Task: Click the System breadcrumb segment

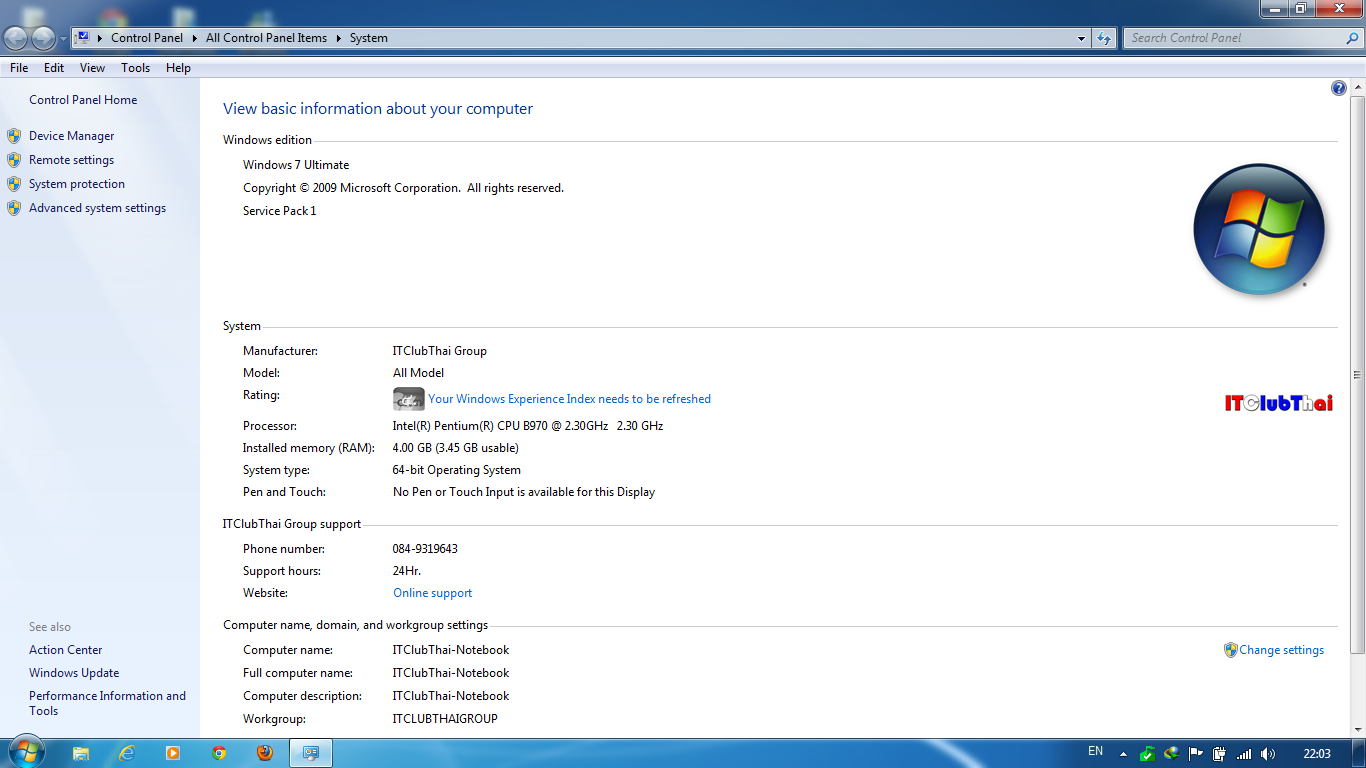Action: point(368,38)
